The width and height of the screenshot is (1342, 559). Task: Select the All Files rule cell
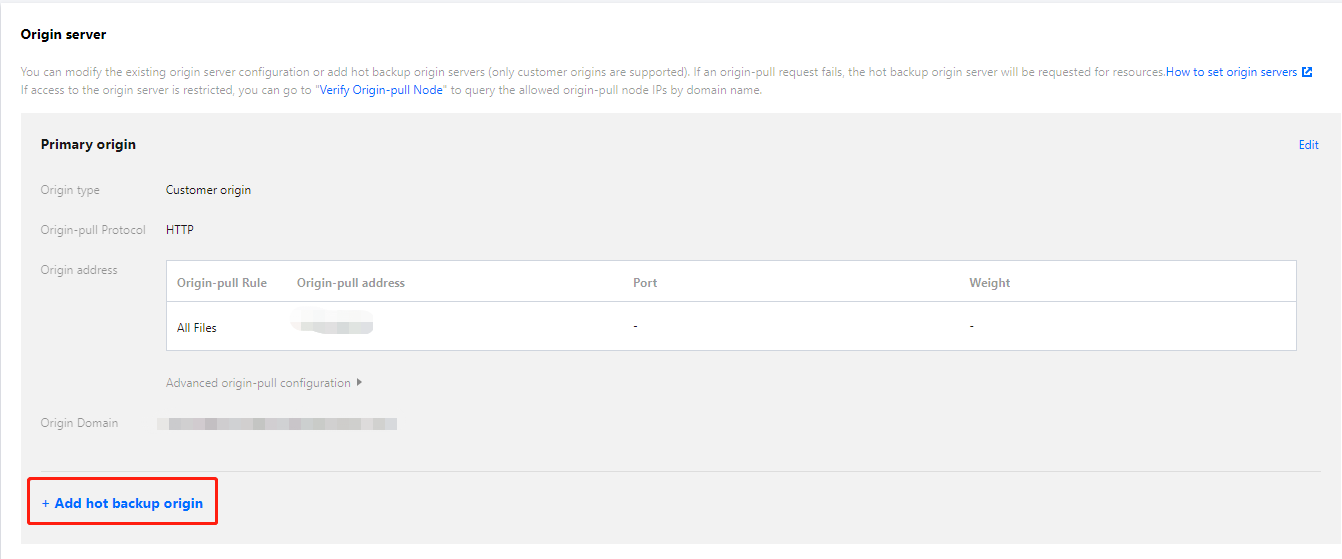point(197,327)
